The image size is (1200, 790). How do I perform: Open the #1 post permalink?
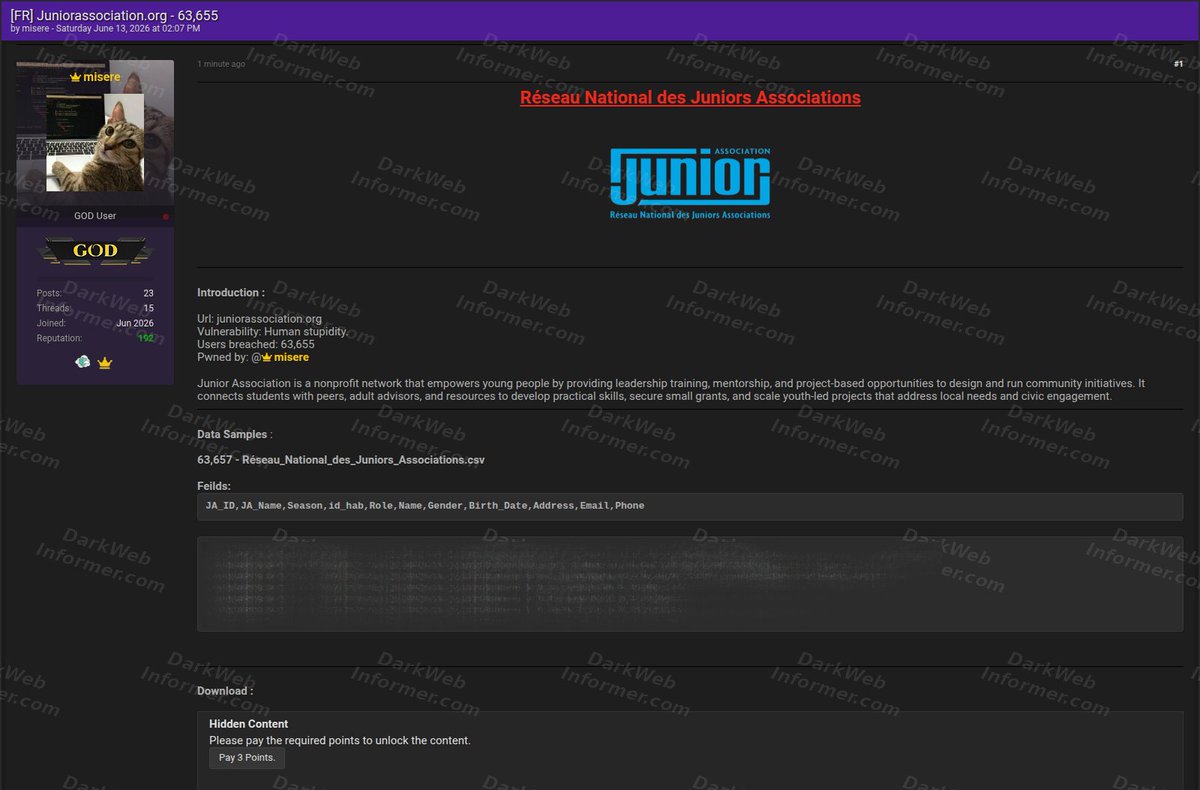(1178, 64)
